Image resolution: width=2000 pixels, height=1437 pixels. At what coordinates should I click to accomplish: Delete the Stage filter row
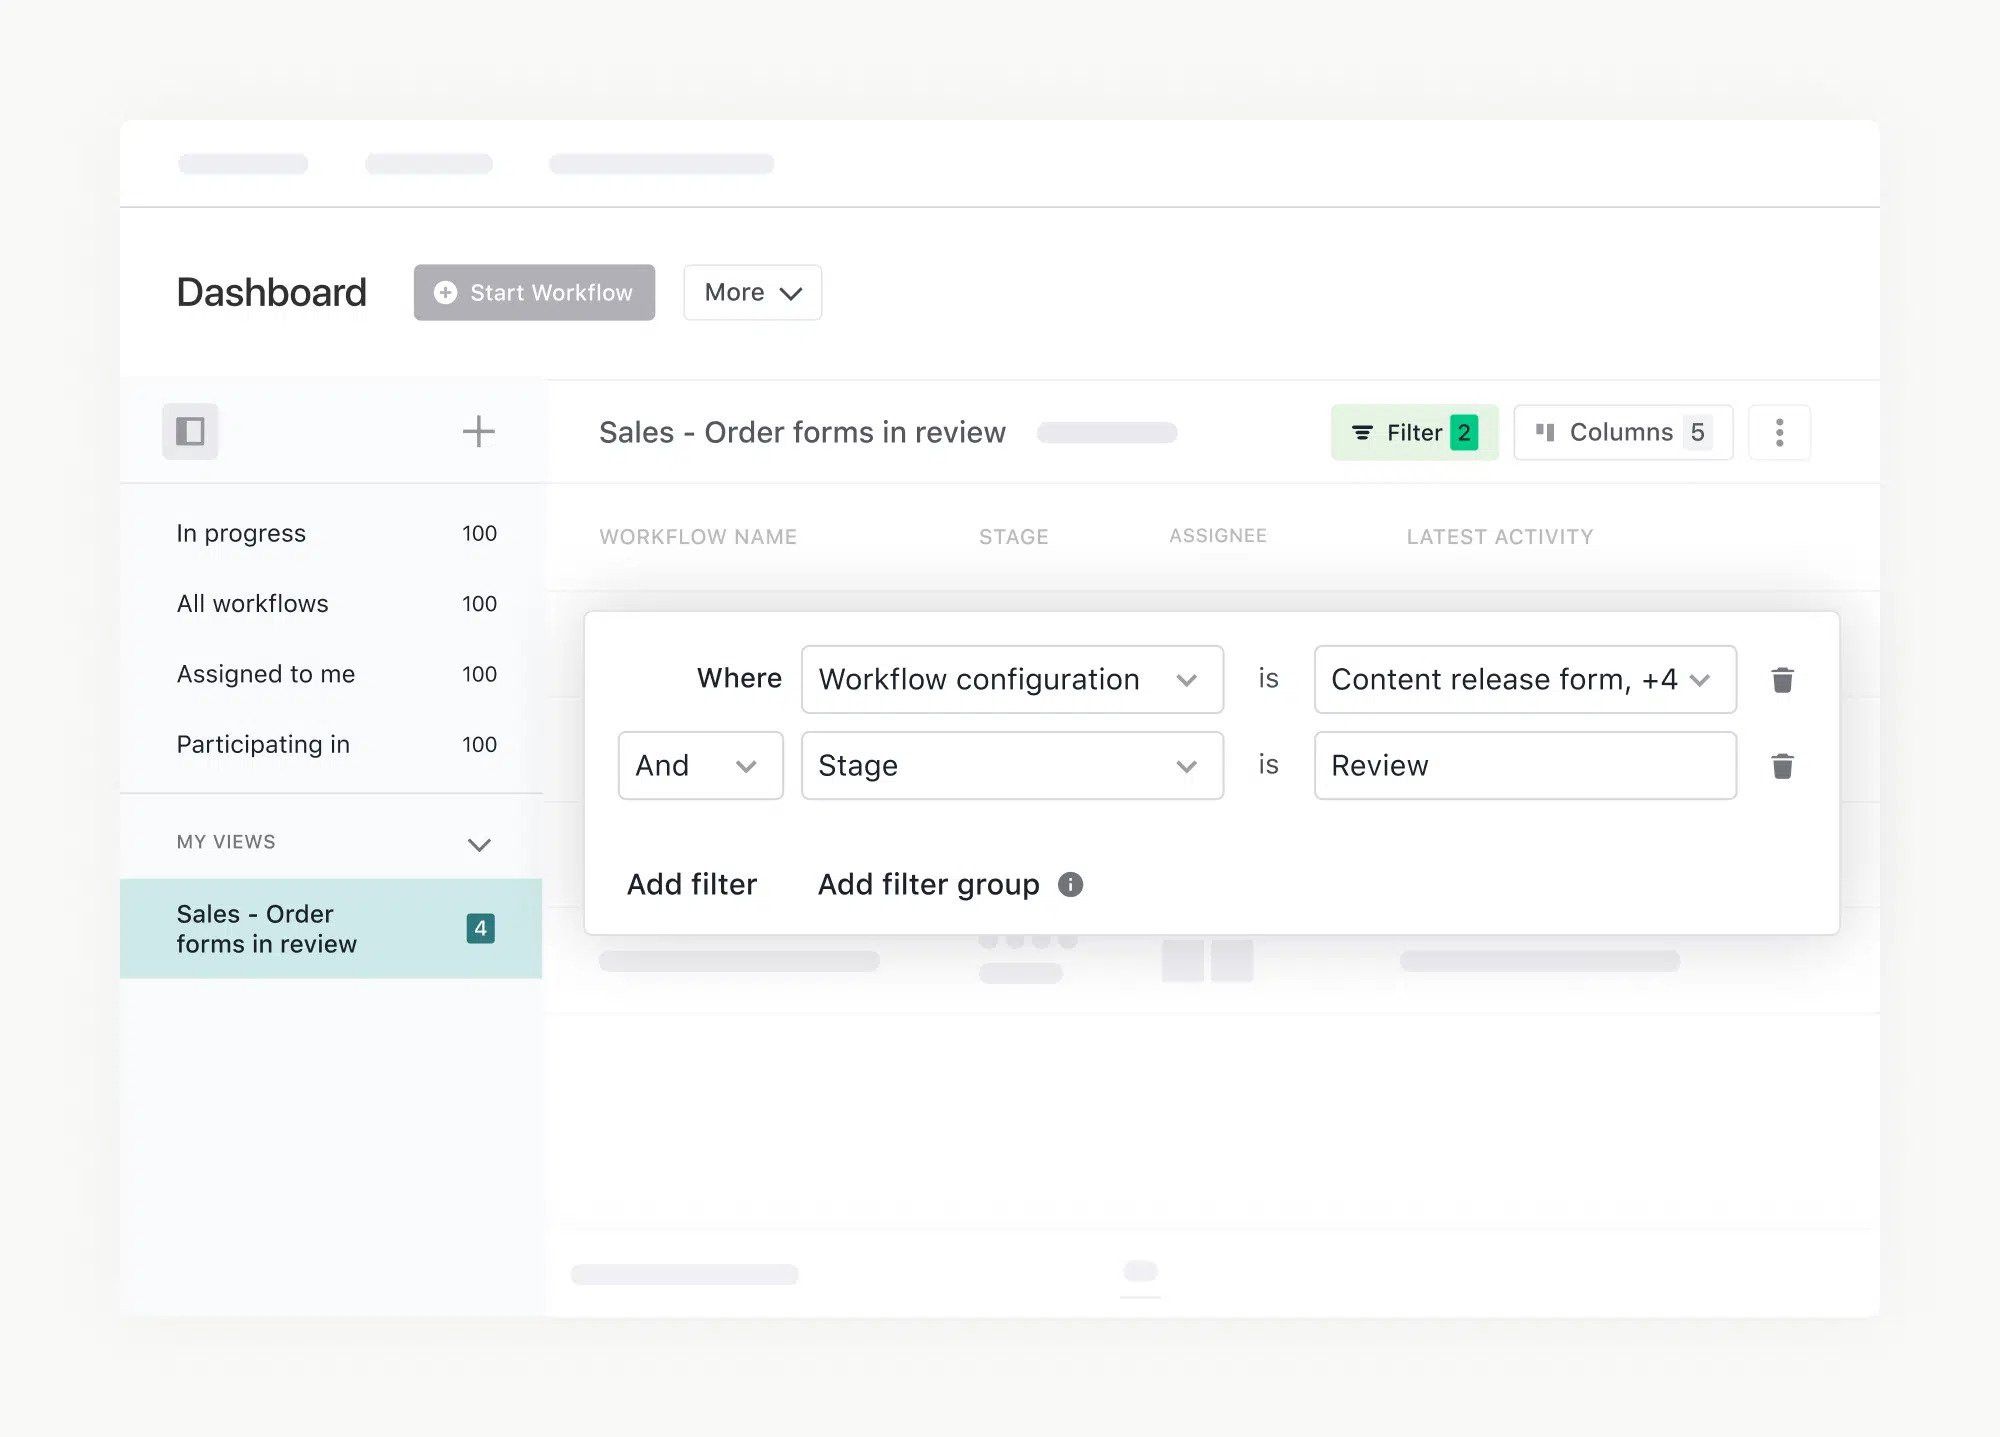pyautogui.click(x=1781, y=766)
